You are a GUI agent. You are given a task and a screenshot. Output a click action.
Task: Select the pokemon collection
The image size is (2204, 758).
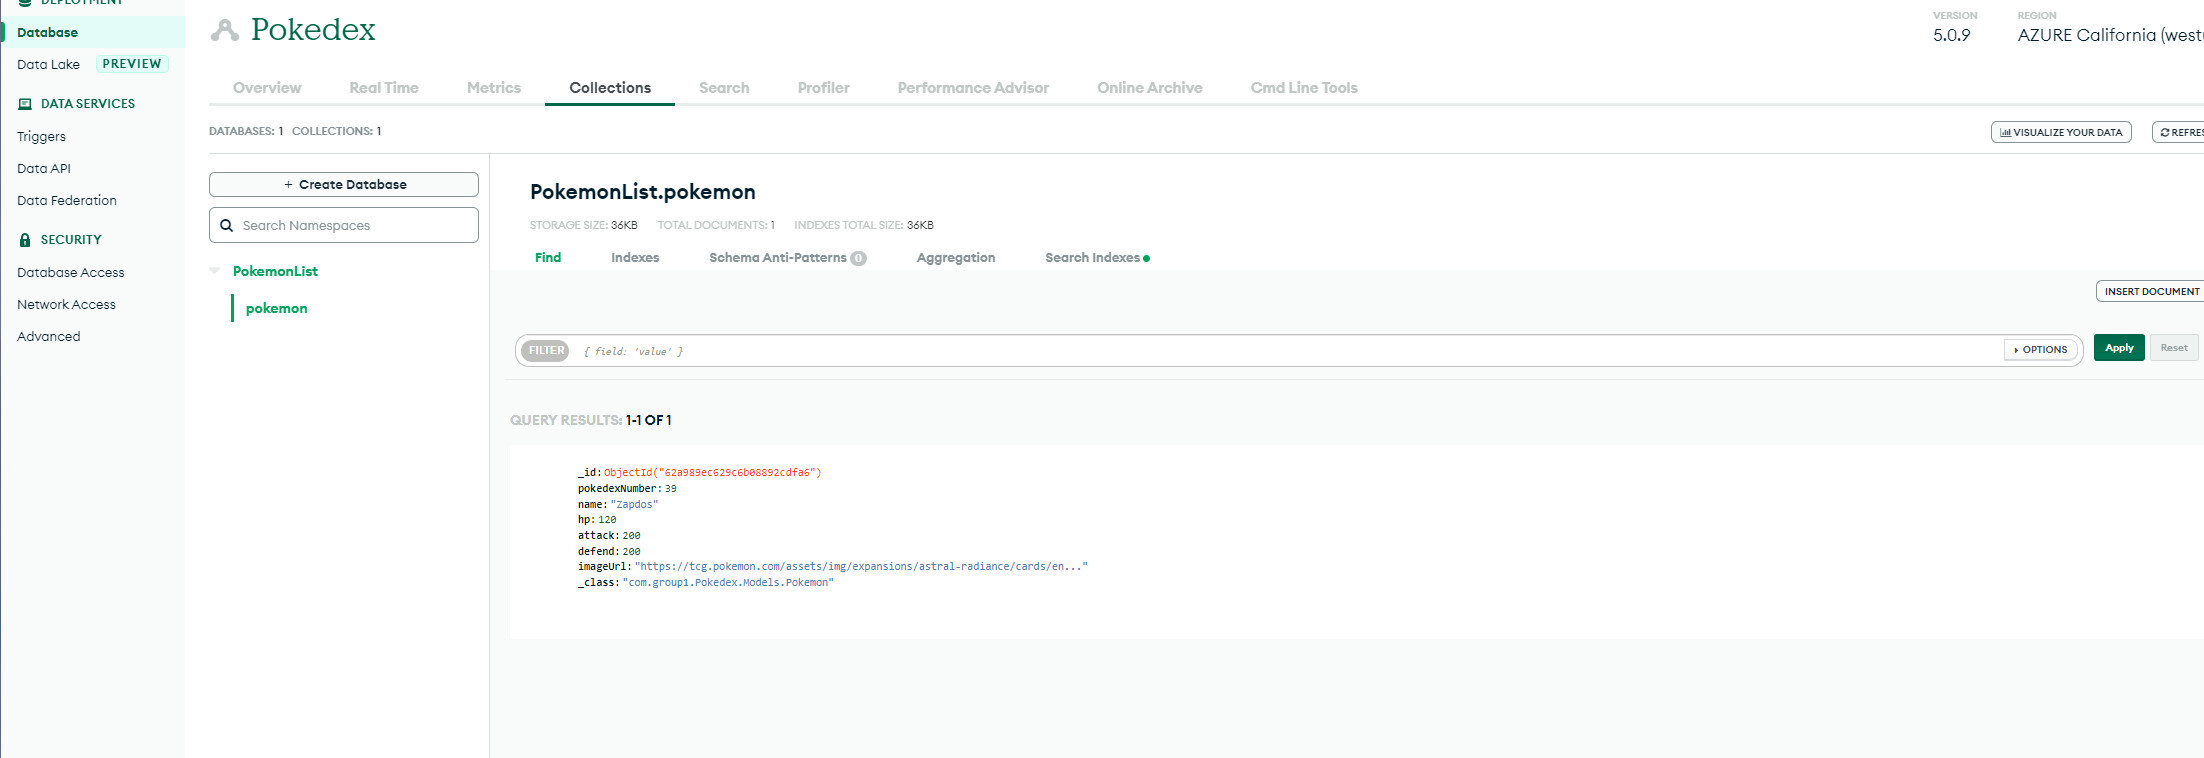coord(276,308)
